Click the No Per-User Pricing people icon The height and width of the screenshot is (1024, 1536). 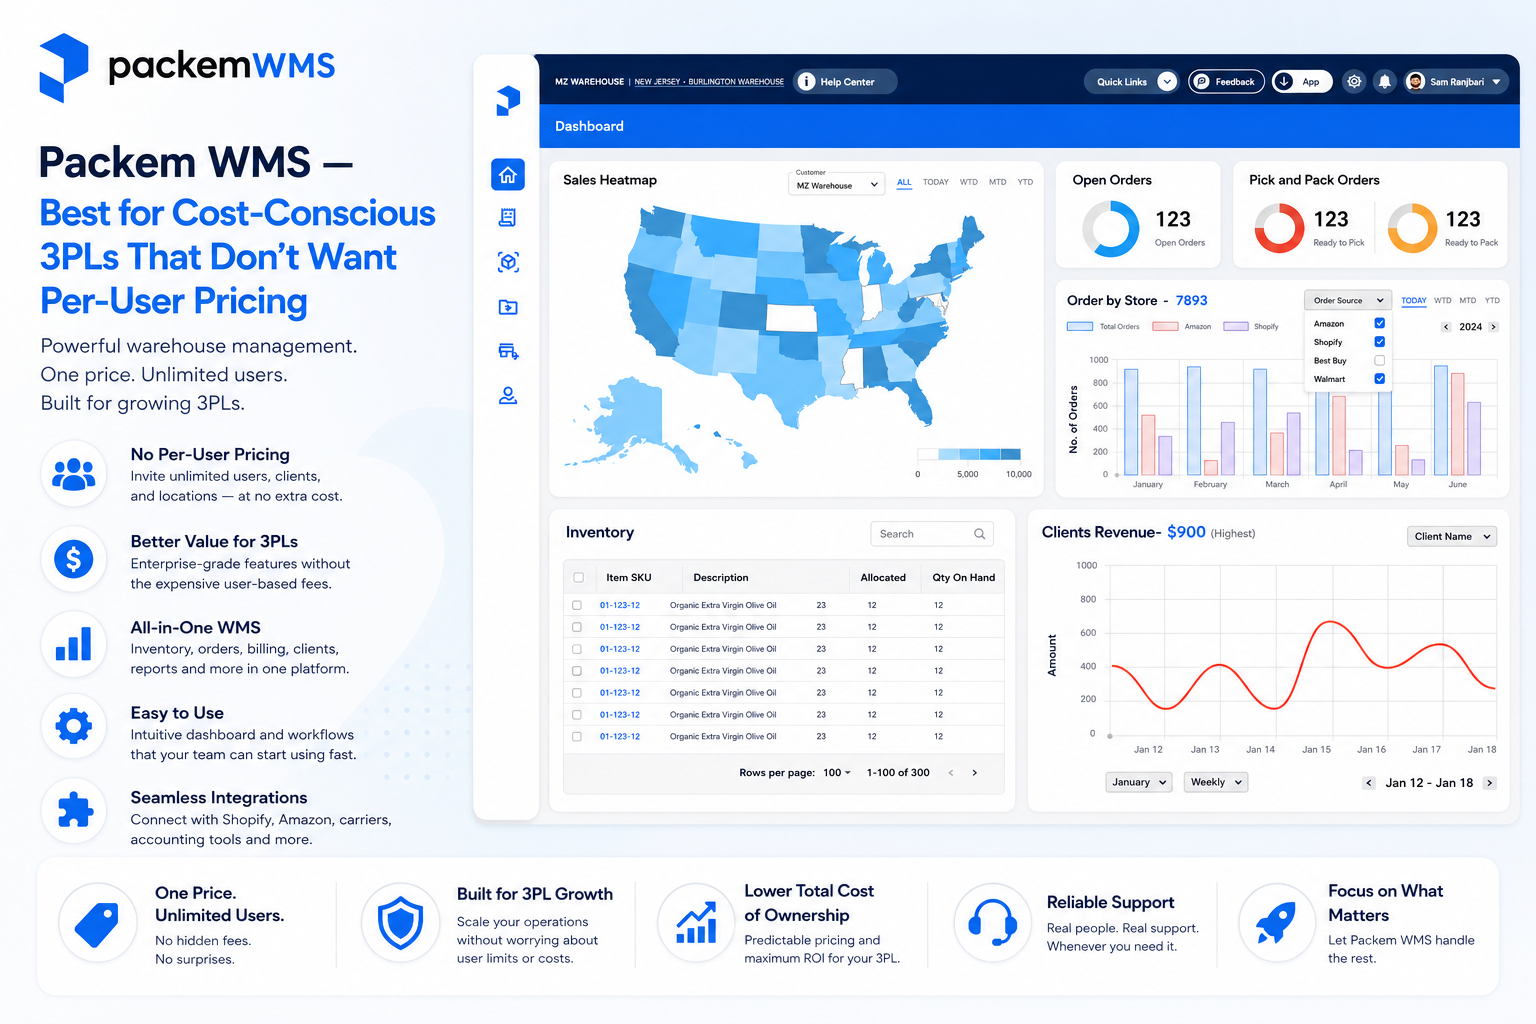point(74,473)
